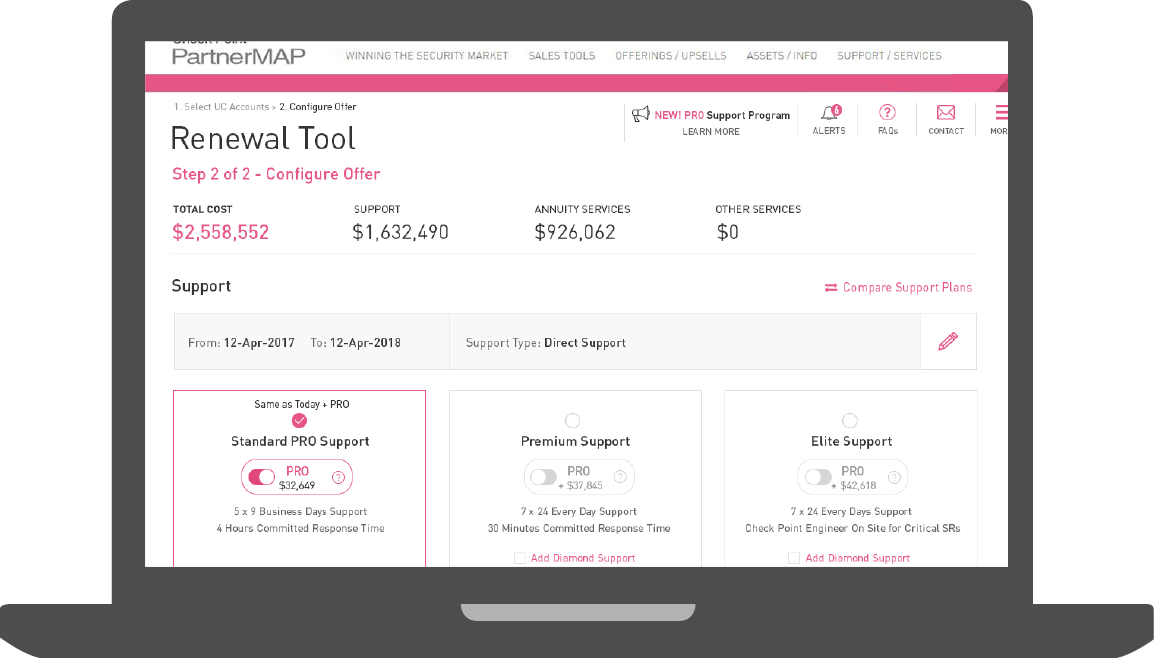Viewport: 1154px width, 658px height.
Task: Click annuity services $926,062 value
Action: [575, 233]
